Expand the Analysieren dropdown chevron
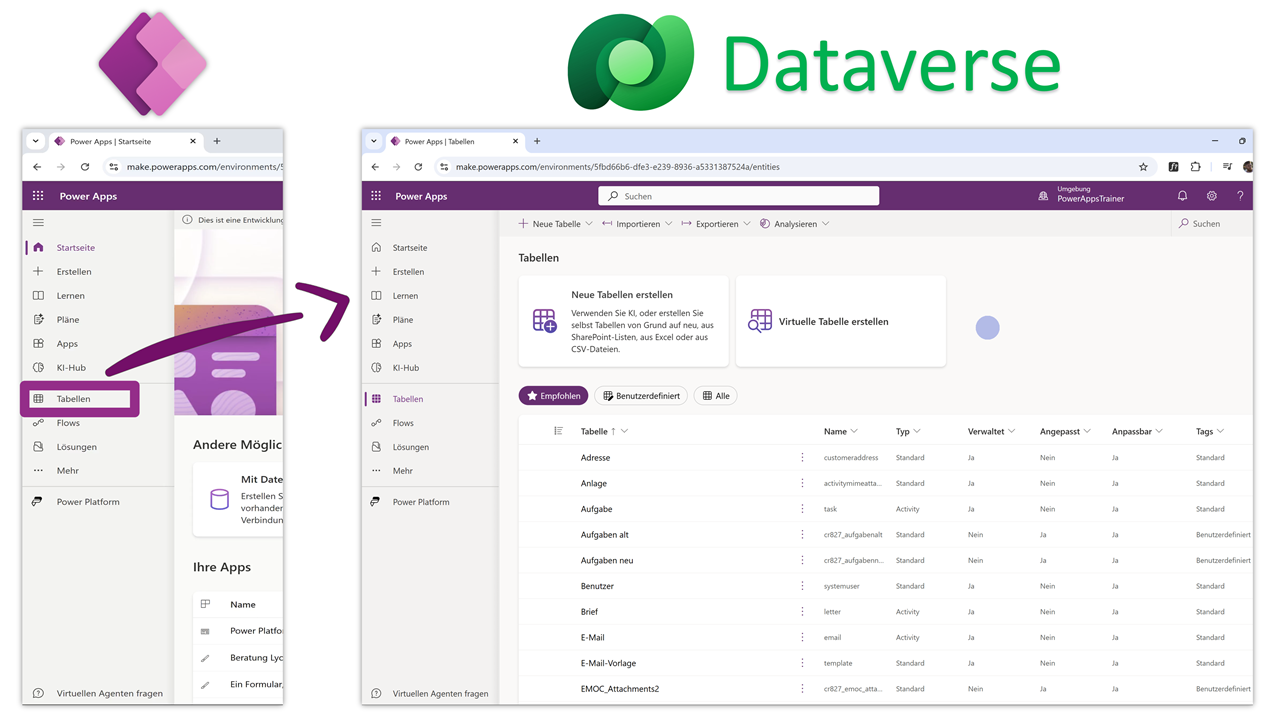This screenshot has width=1280, height=720. 825,224
